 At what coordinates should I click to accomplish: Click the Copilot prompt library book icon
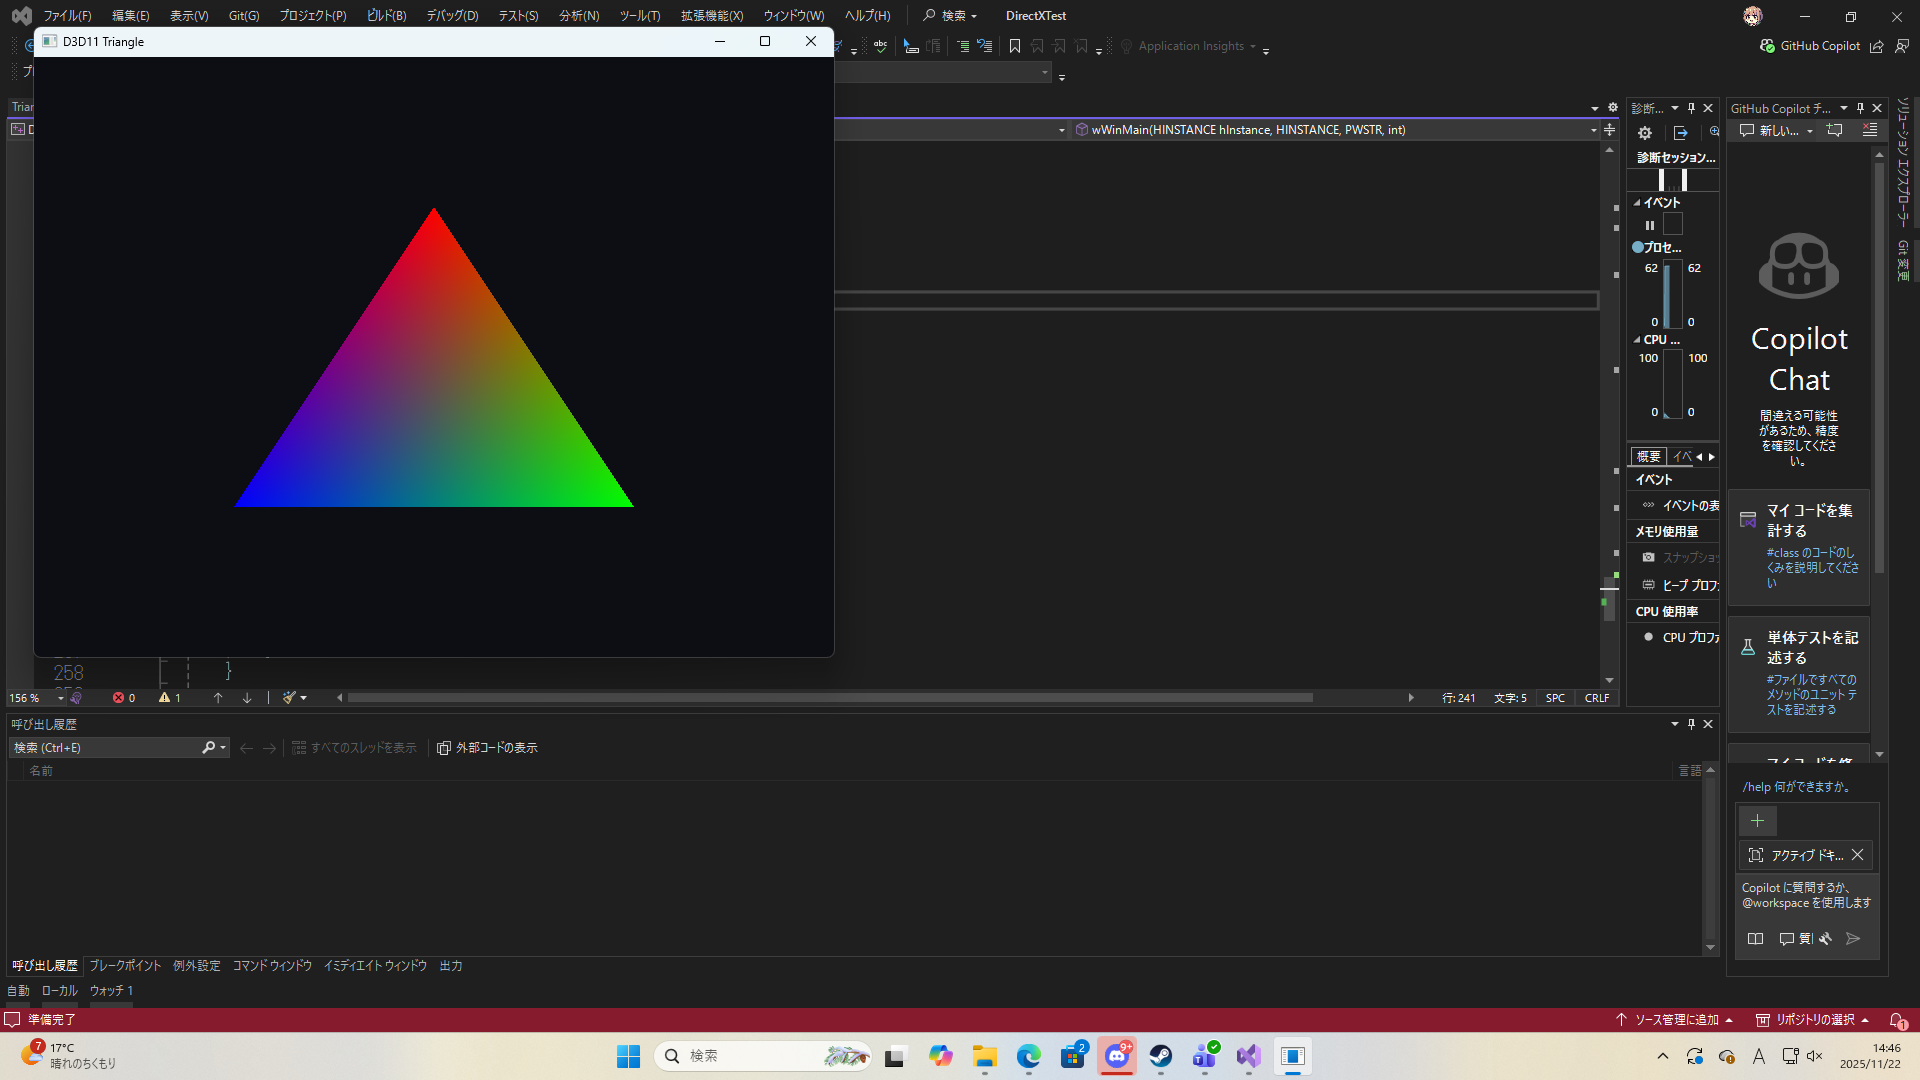click(1755, 938)
